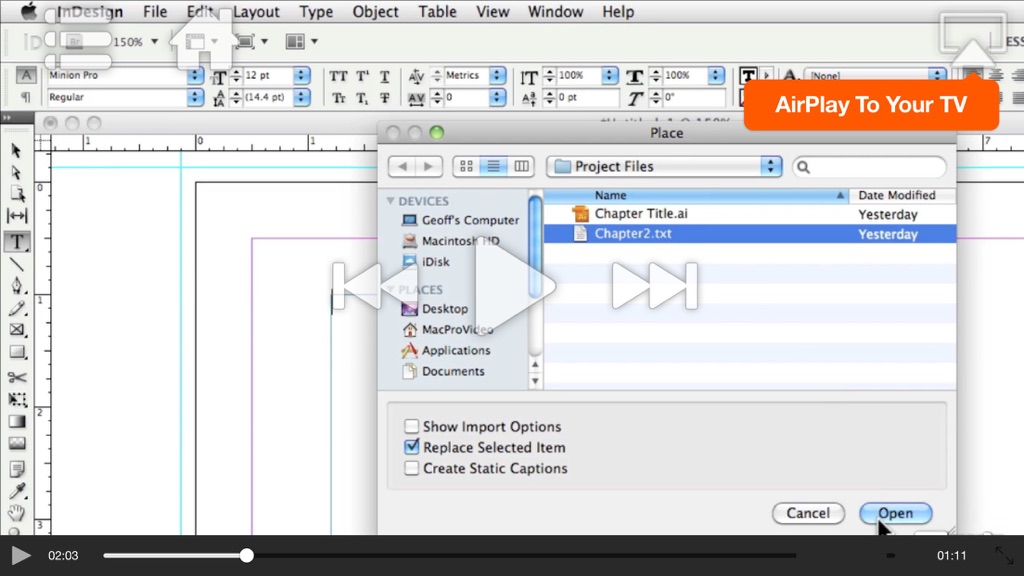Open the File menu
This screenshot has height=576, width=1024.
click(155, 12)
